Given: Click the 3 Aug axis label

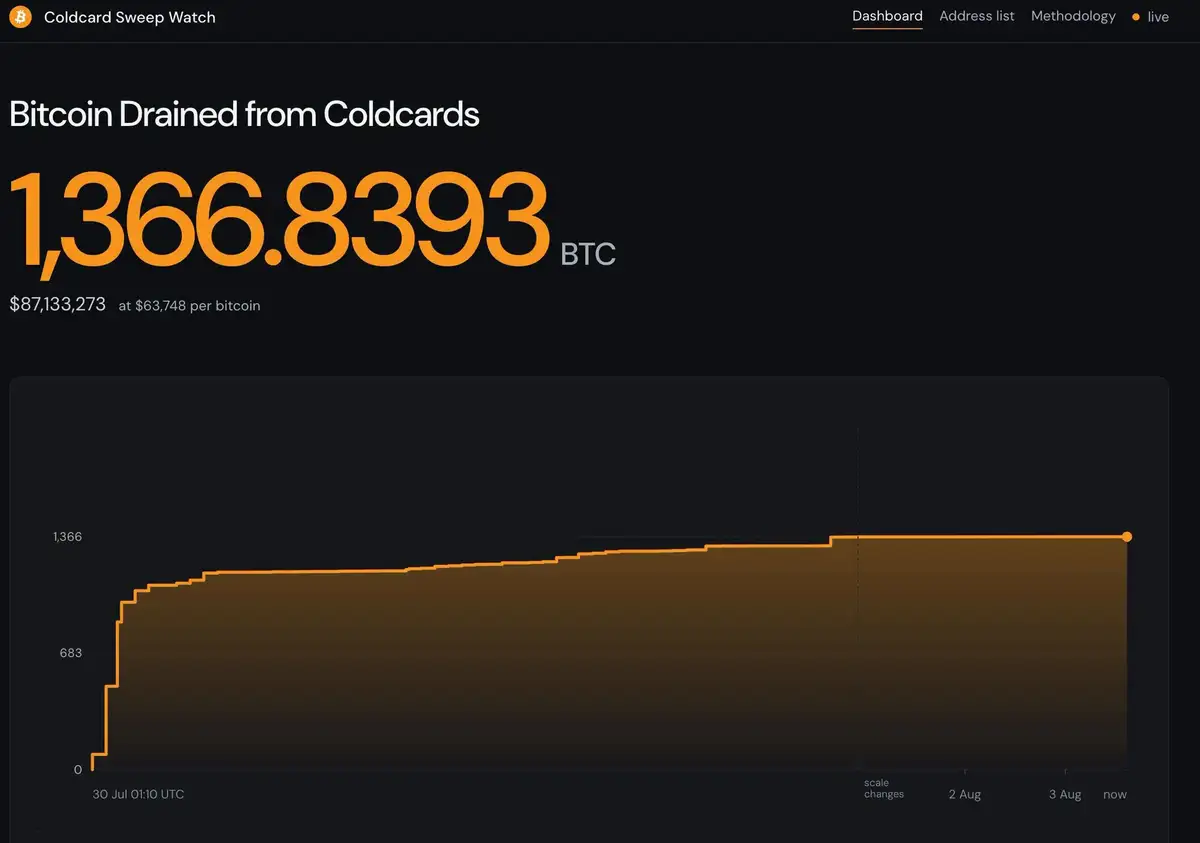Looking at the screenshot, I should (x=1065, y=794).
